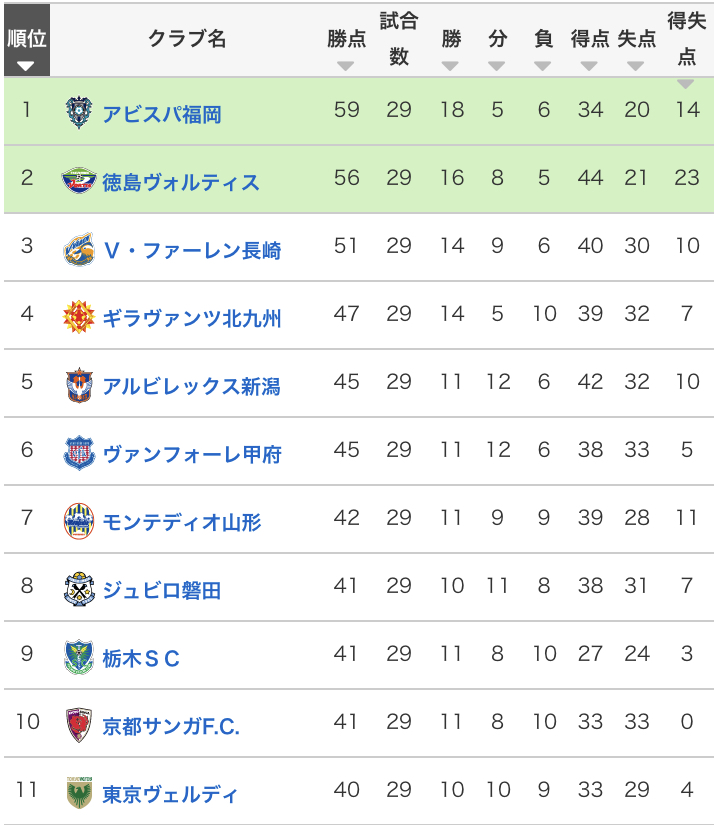Viewport: 714px width, 825px height.
Task: Click the Montedio Yamagata club emblem
Action: pos(79,520)
